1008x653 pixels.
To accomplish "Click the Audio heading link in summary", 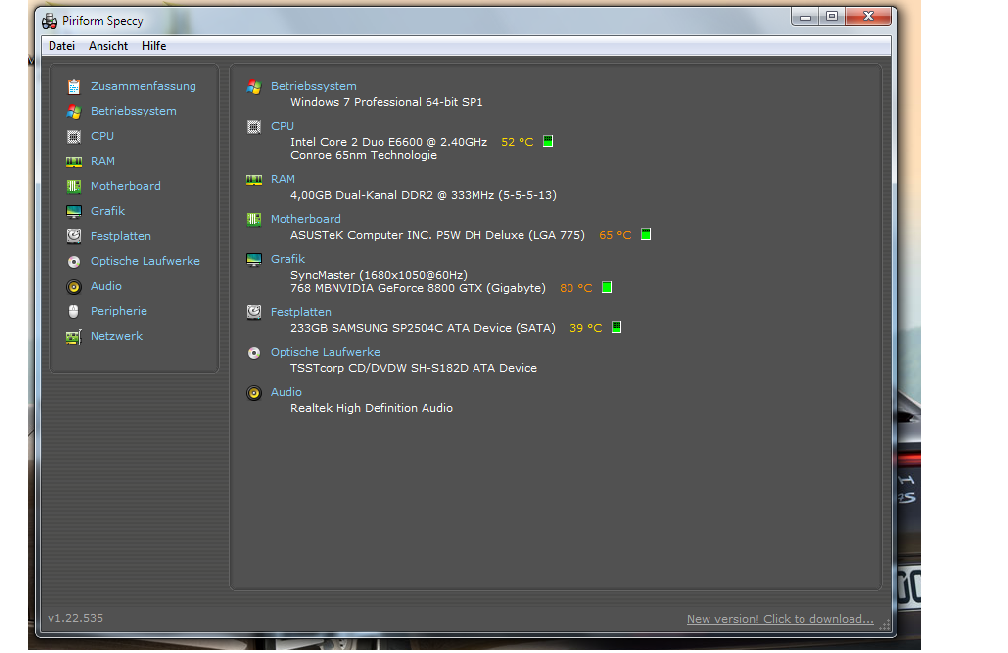I will [x=286, y=393].
